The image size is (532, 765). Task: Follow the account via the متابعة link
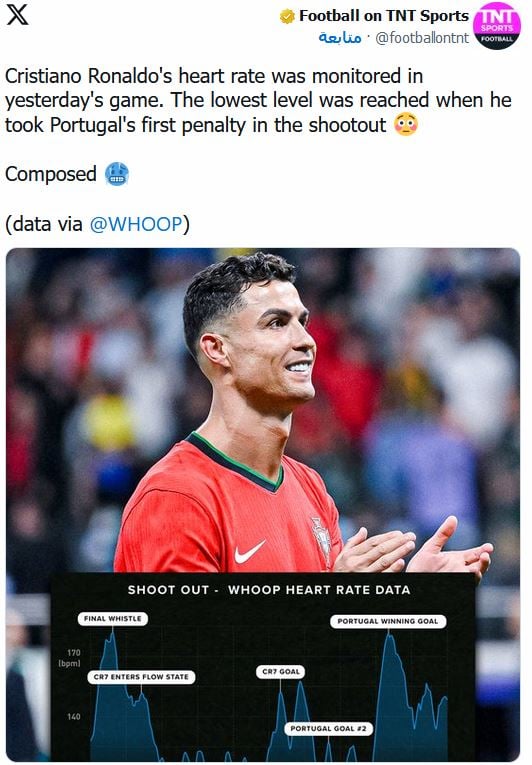click(x=340, y=38)
